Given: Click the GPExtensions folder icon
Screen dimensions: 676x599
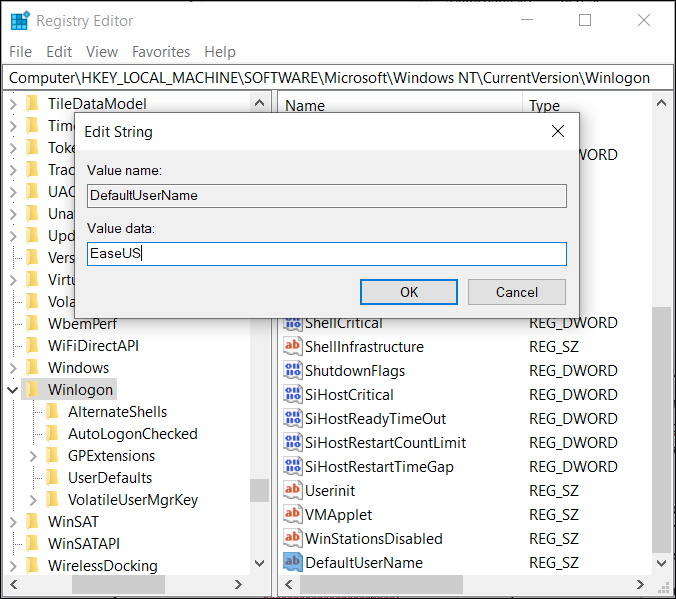Looking at the screenshot, I should (52, 455).
